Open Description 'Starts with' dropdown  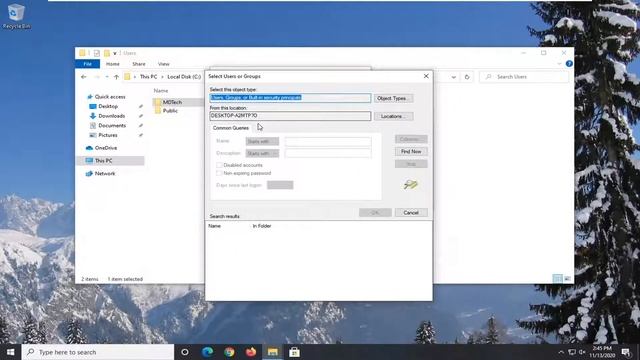(x=262, y=153)
